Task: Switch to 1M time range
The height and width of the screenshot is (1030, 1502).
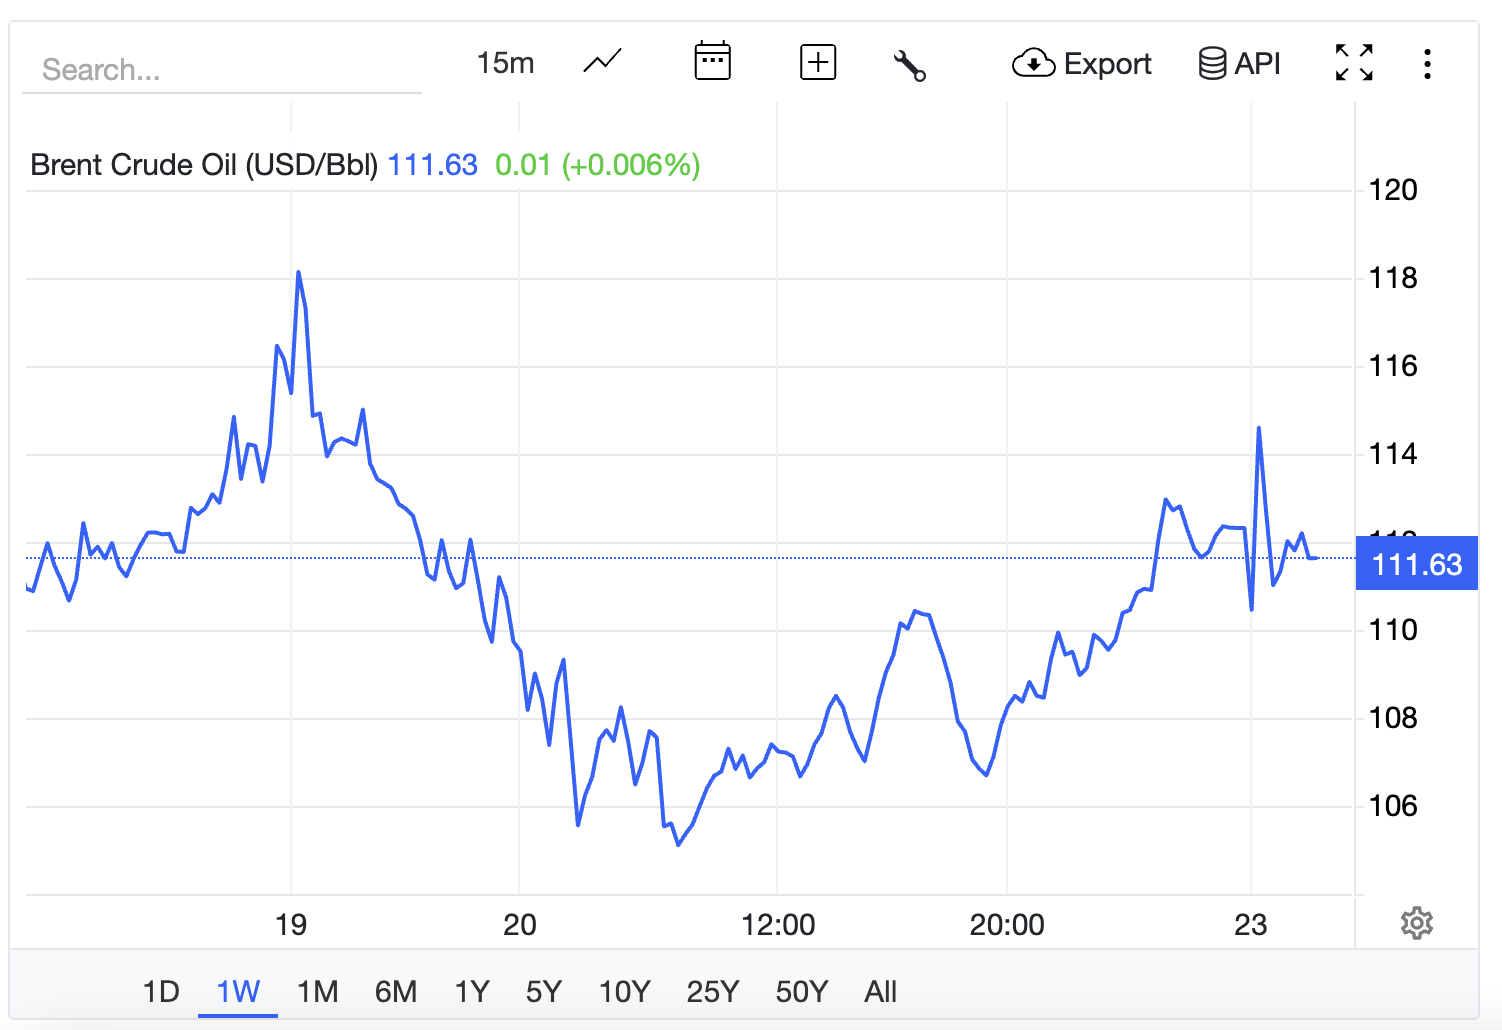Action: (317, 991)
